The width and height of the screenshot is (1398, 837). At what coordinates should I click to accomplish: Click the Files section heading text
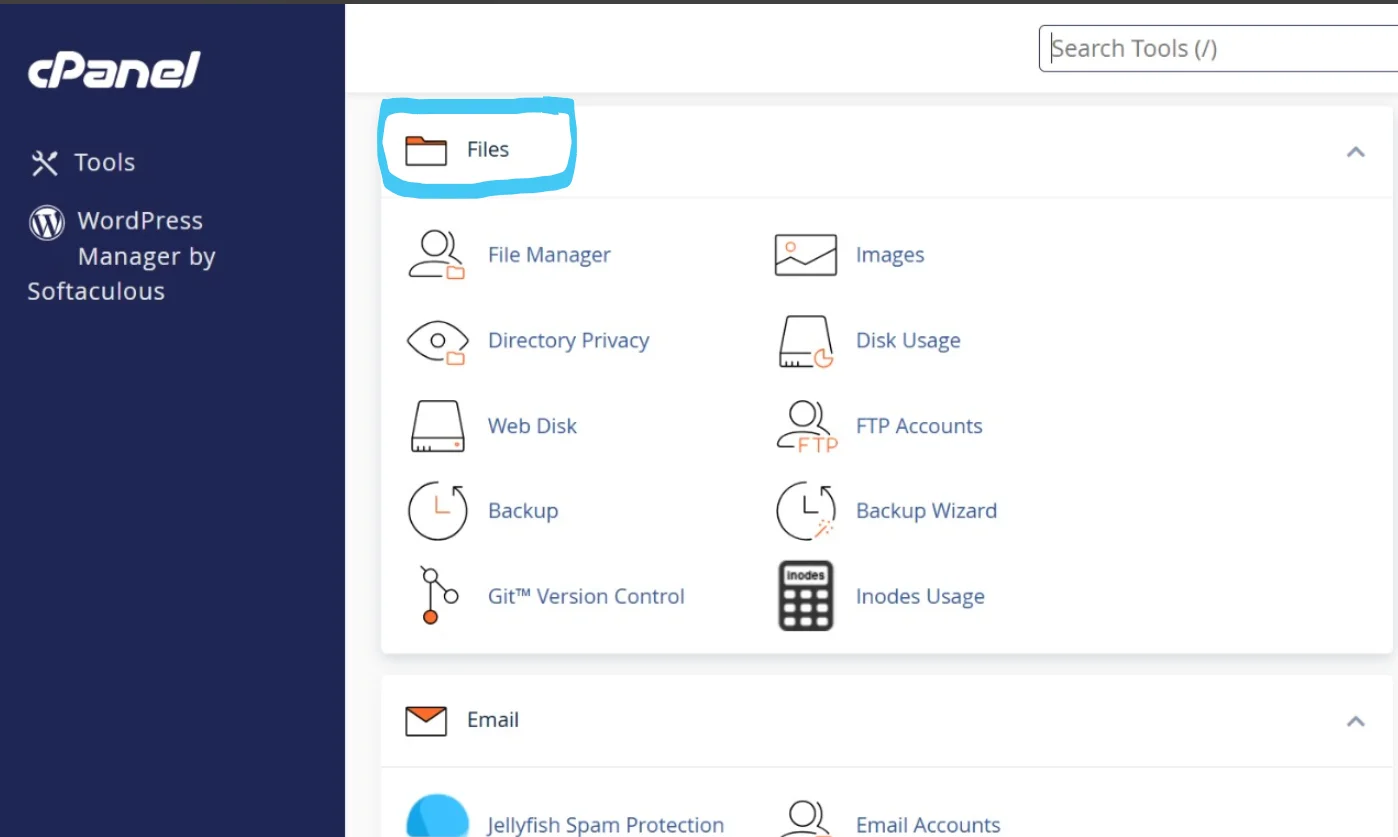pyautogui.click(x=488, y=150)
